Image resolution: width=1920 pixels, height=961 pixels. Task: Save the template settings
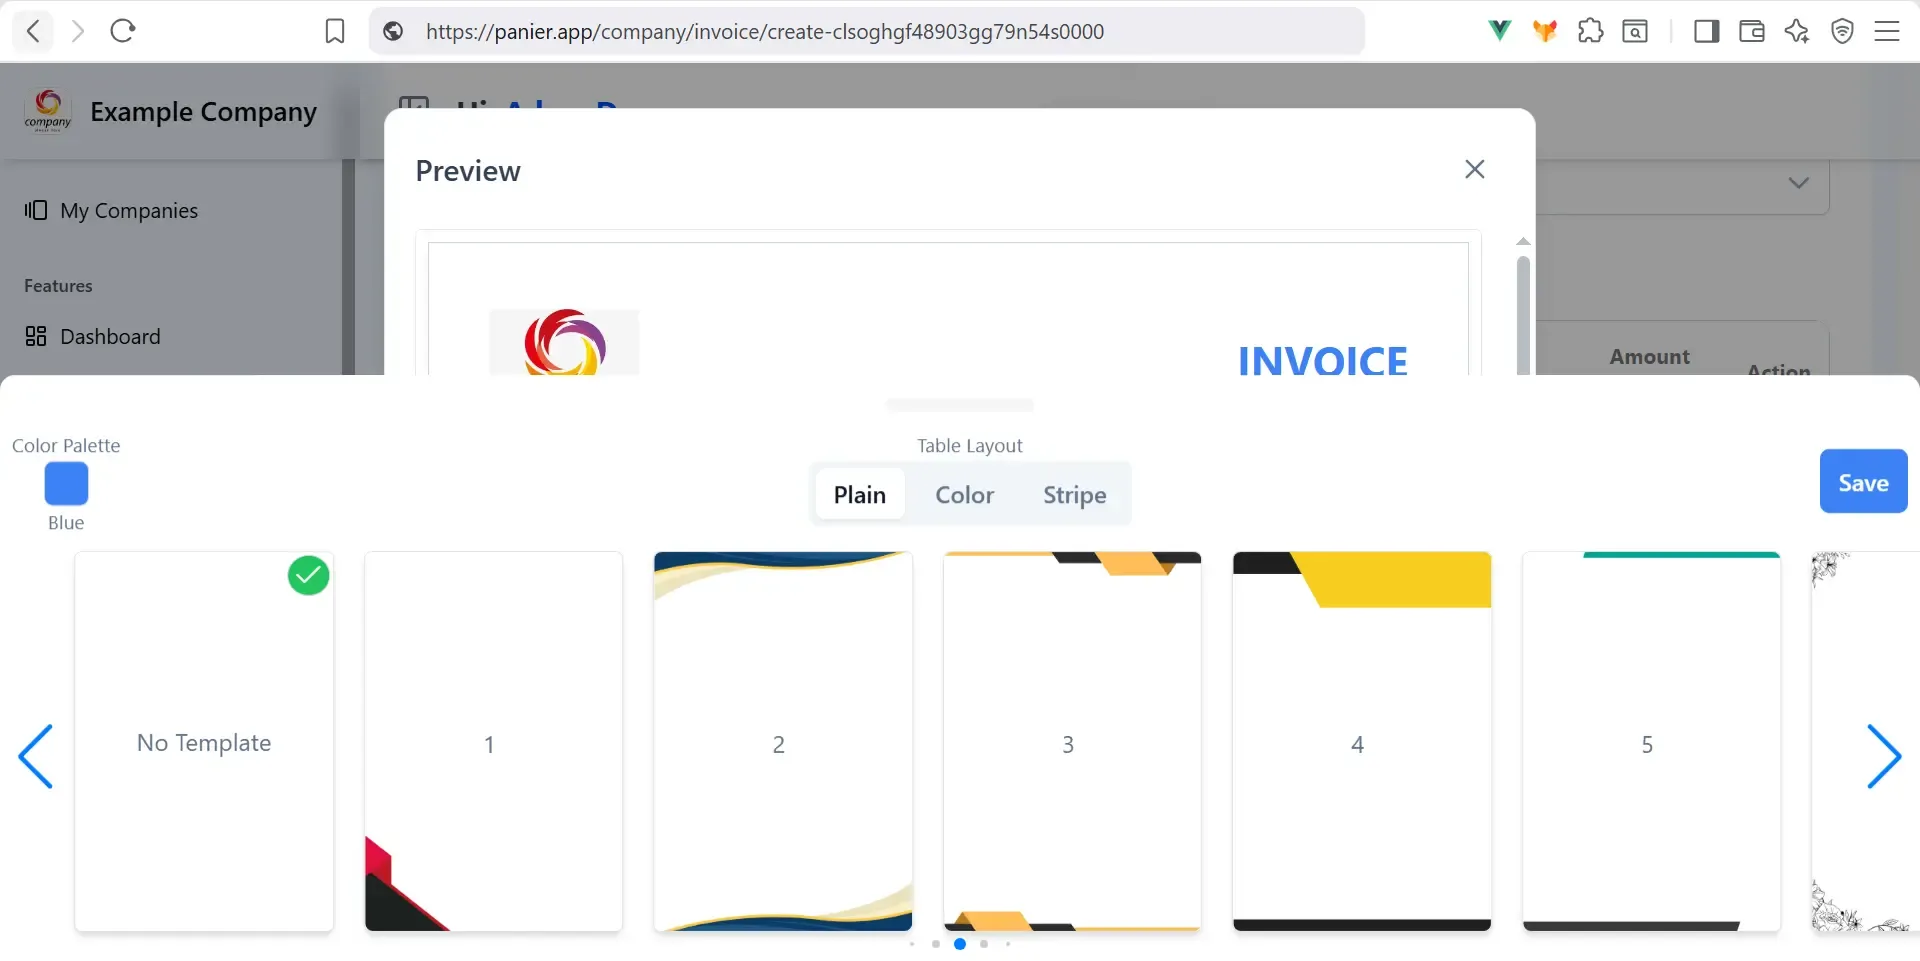click(1864, 482)
